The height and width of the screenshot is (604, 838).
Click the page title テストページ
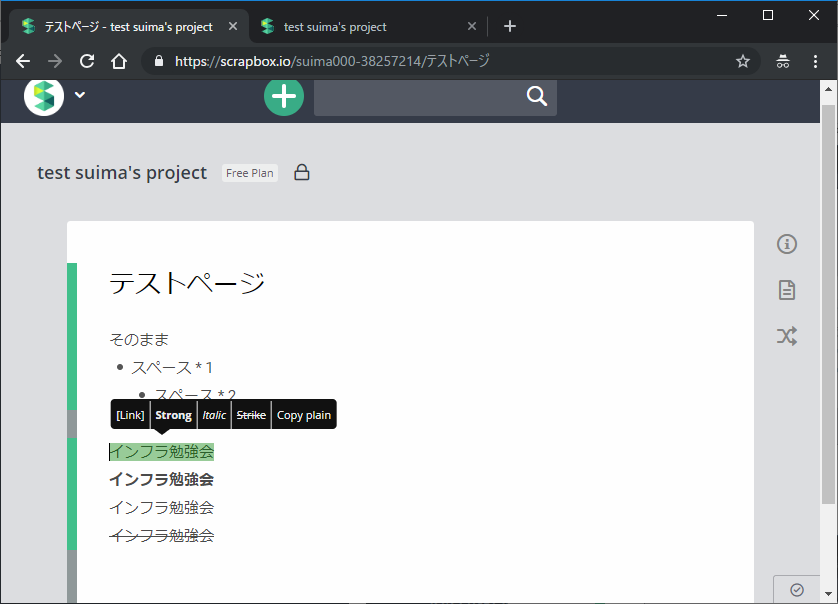(187, 283)
